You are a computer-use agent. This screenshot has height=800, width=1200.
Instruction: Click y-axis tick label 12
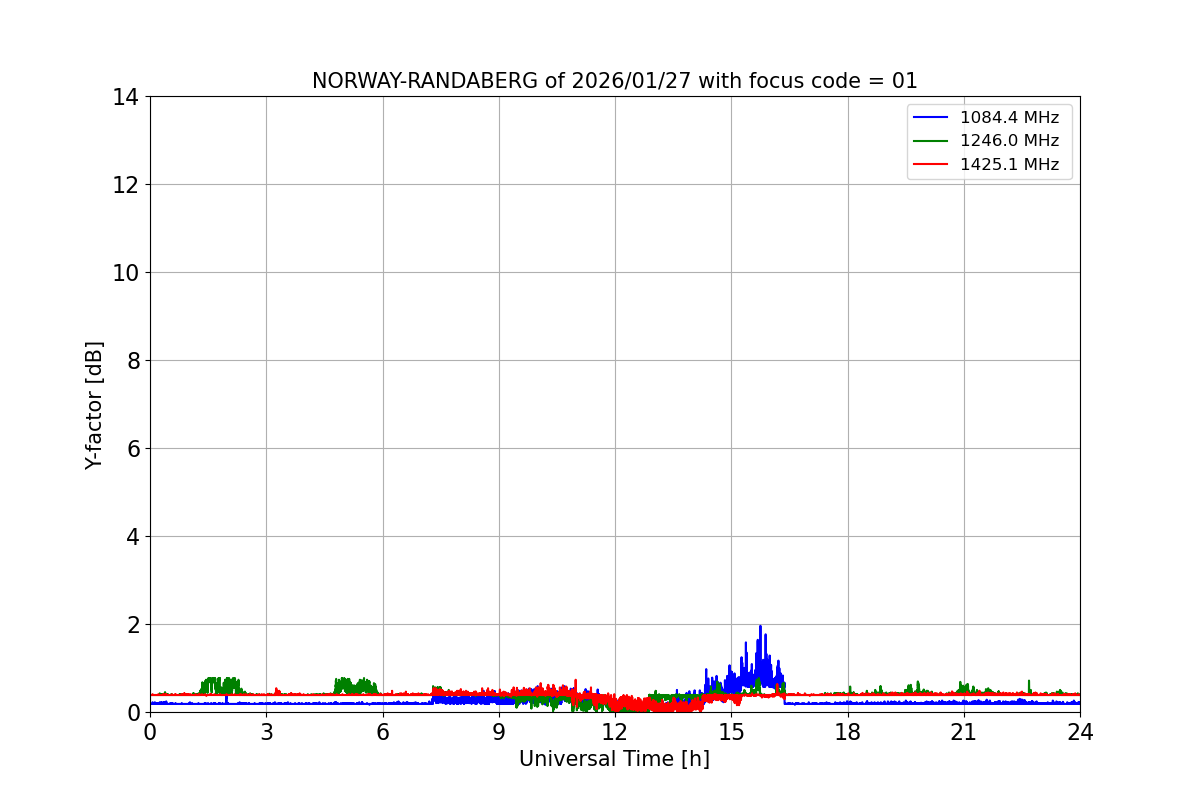coord(125,185)
